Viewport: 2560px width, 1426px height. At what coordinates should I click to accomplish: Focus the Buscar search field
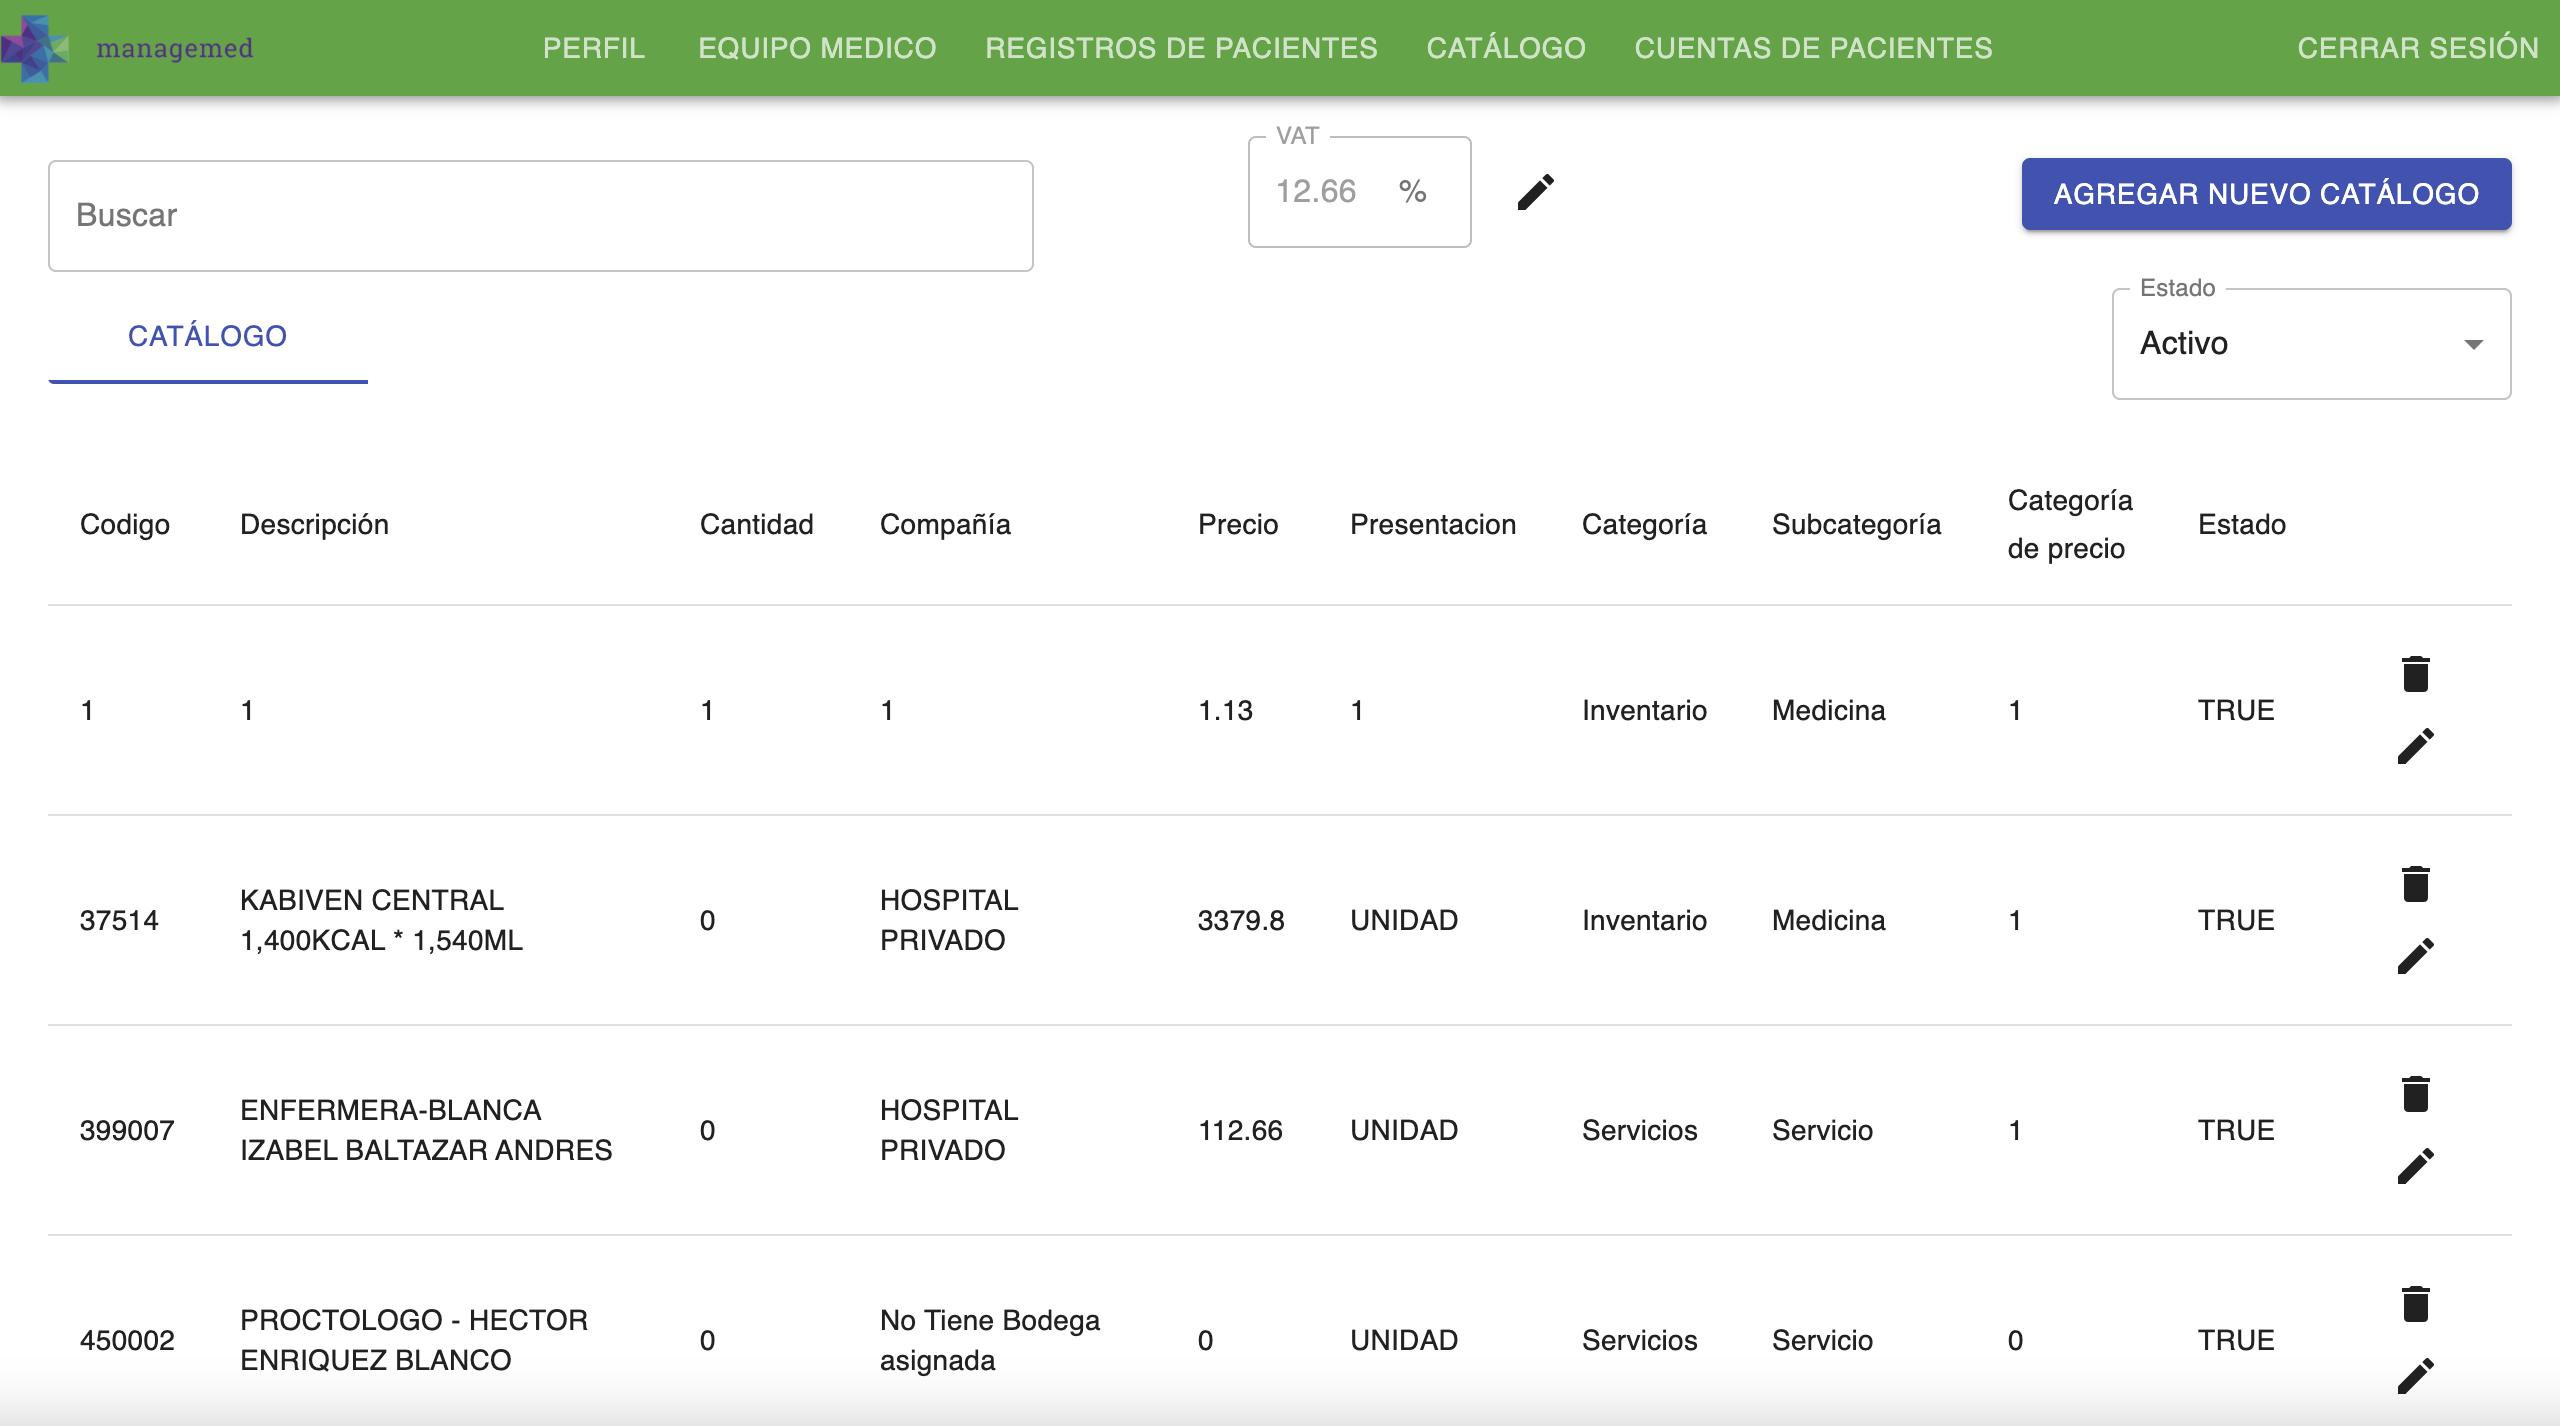[540, 216]
